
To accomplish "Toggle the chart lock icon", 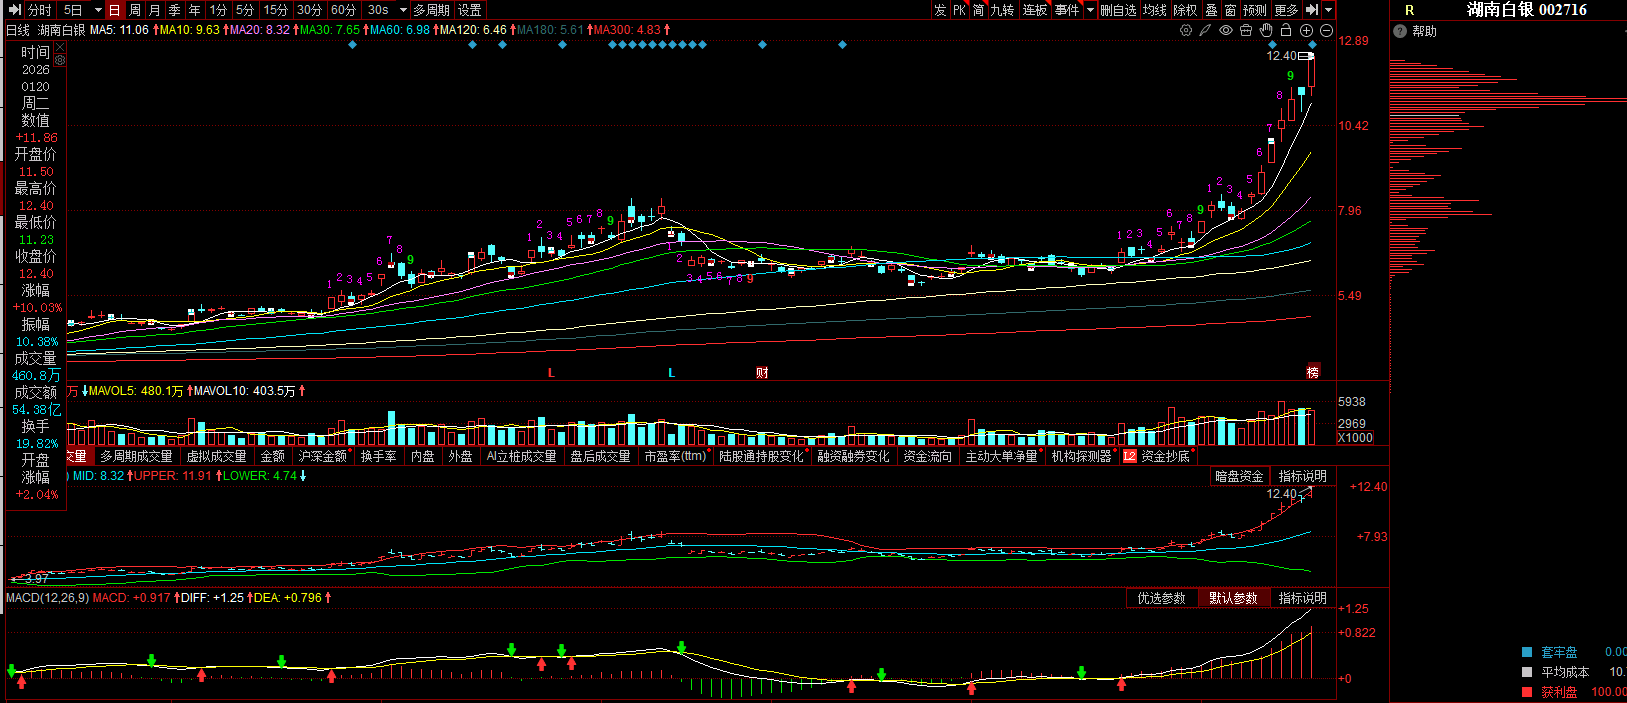I will (1286, 30).
